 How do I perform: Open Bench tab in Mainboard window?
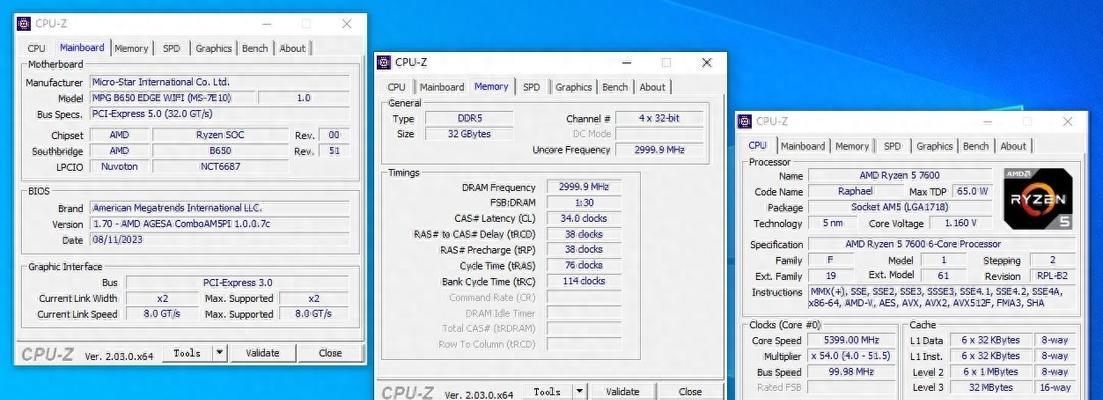(255, 49)
